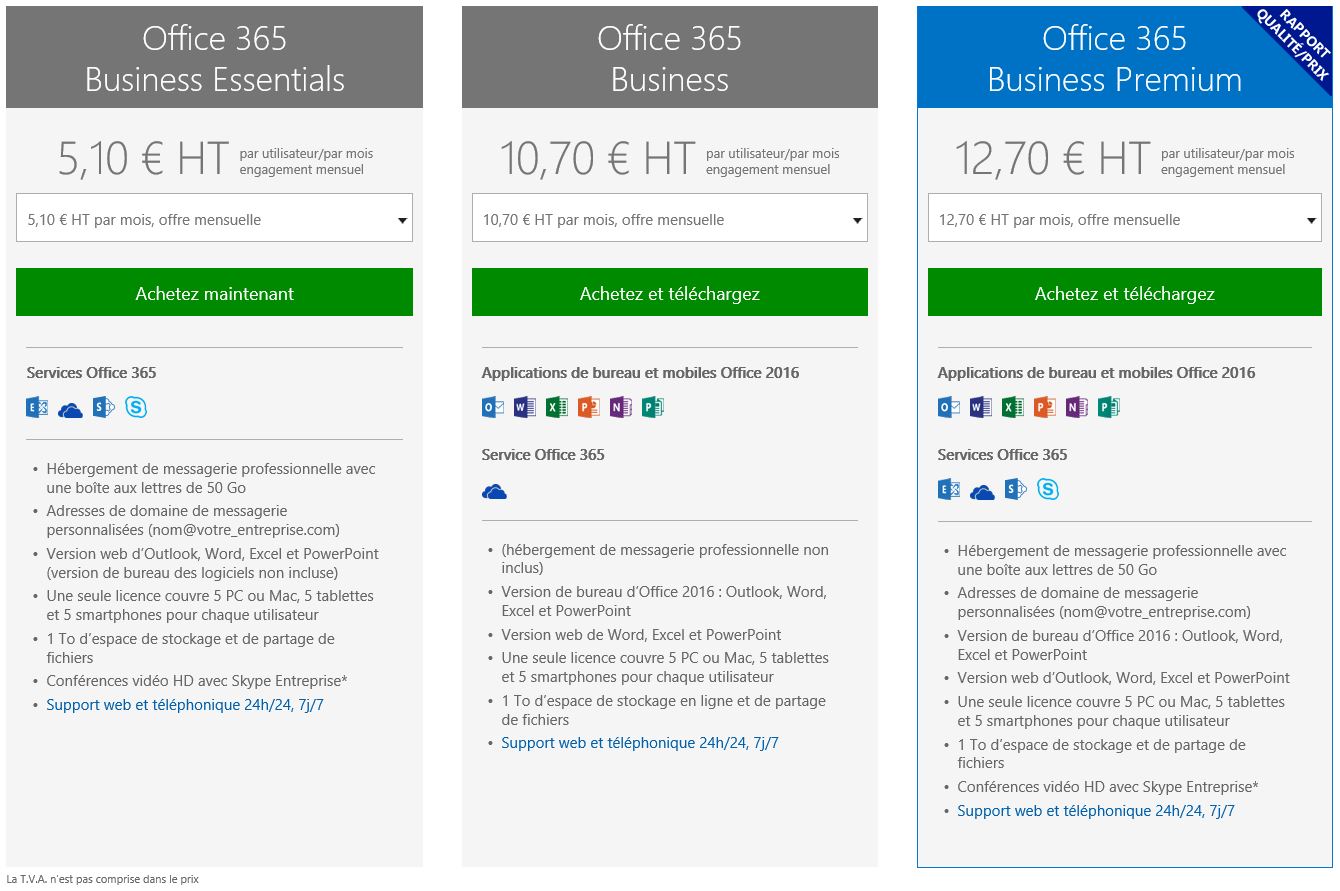Viewport: 1340px width, 891px height.
Task: Open Support web et téléphonique link in Business Premium
Action: (1096, 811)
